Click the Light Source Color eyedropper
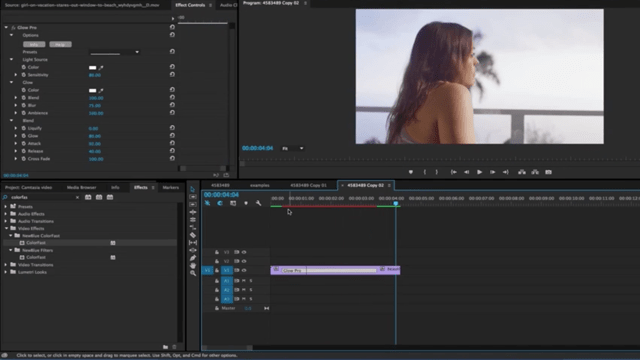The height and width of the screenshot is (360, 640). pos(101,67)
